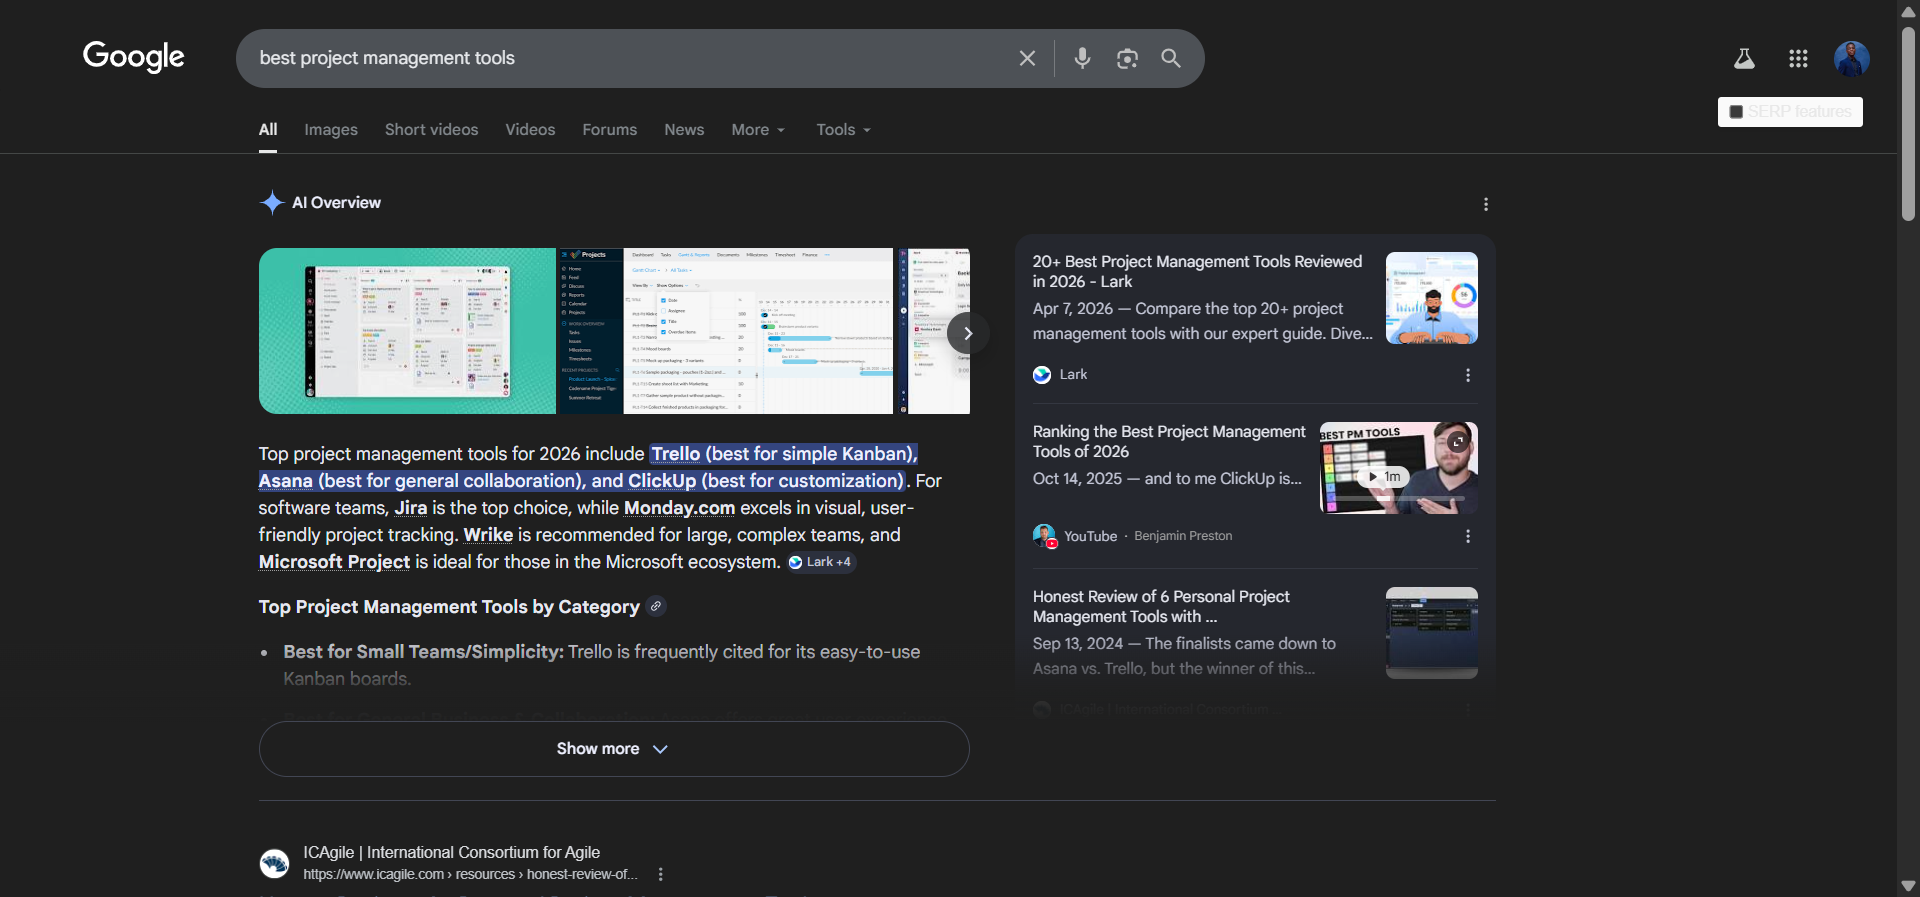
Task: Start voice search with microphone icon
Action: [1082, 58]
